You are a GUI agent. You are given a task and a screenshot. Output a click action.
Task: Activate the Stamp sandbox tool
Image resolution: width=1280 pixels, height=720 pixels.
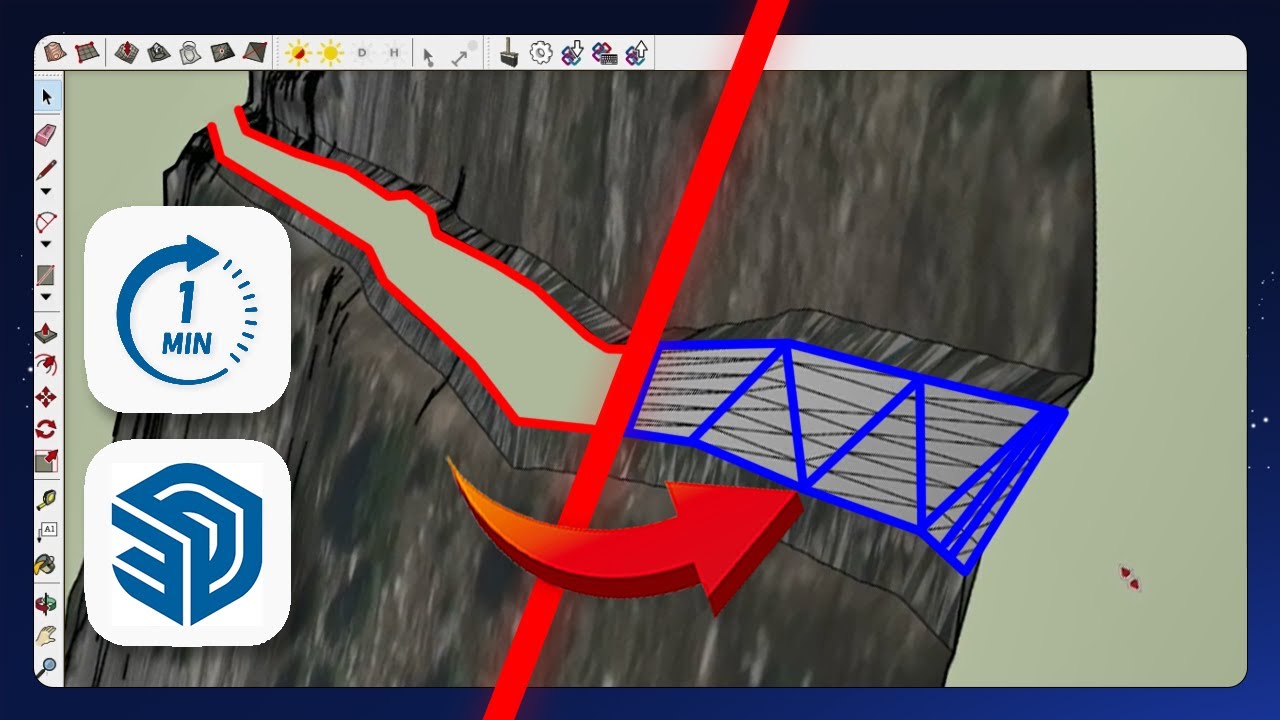pyautogui.click(x=158, y=52)
